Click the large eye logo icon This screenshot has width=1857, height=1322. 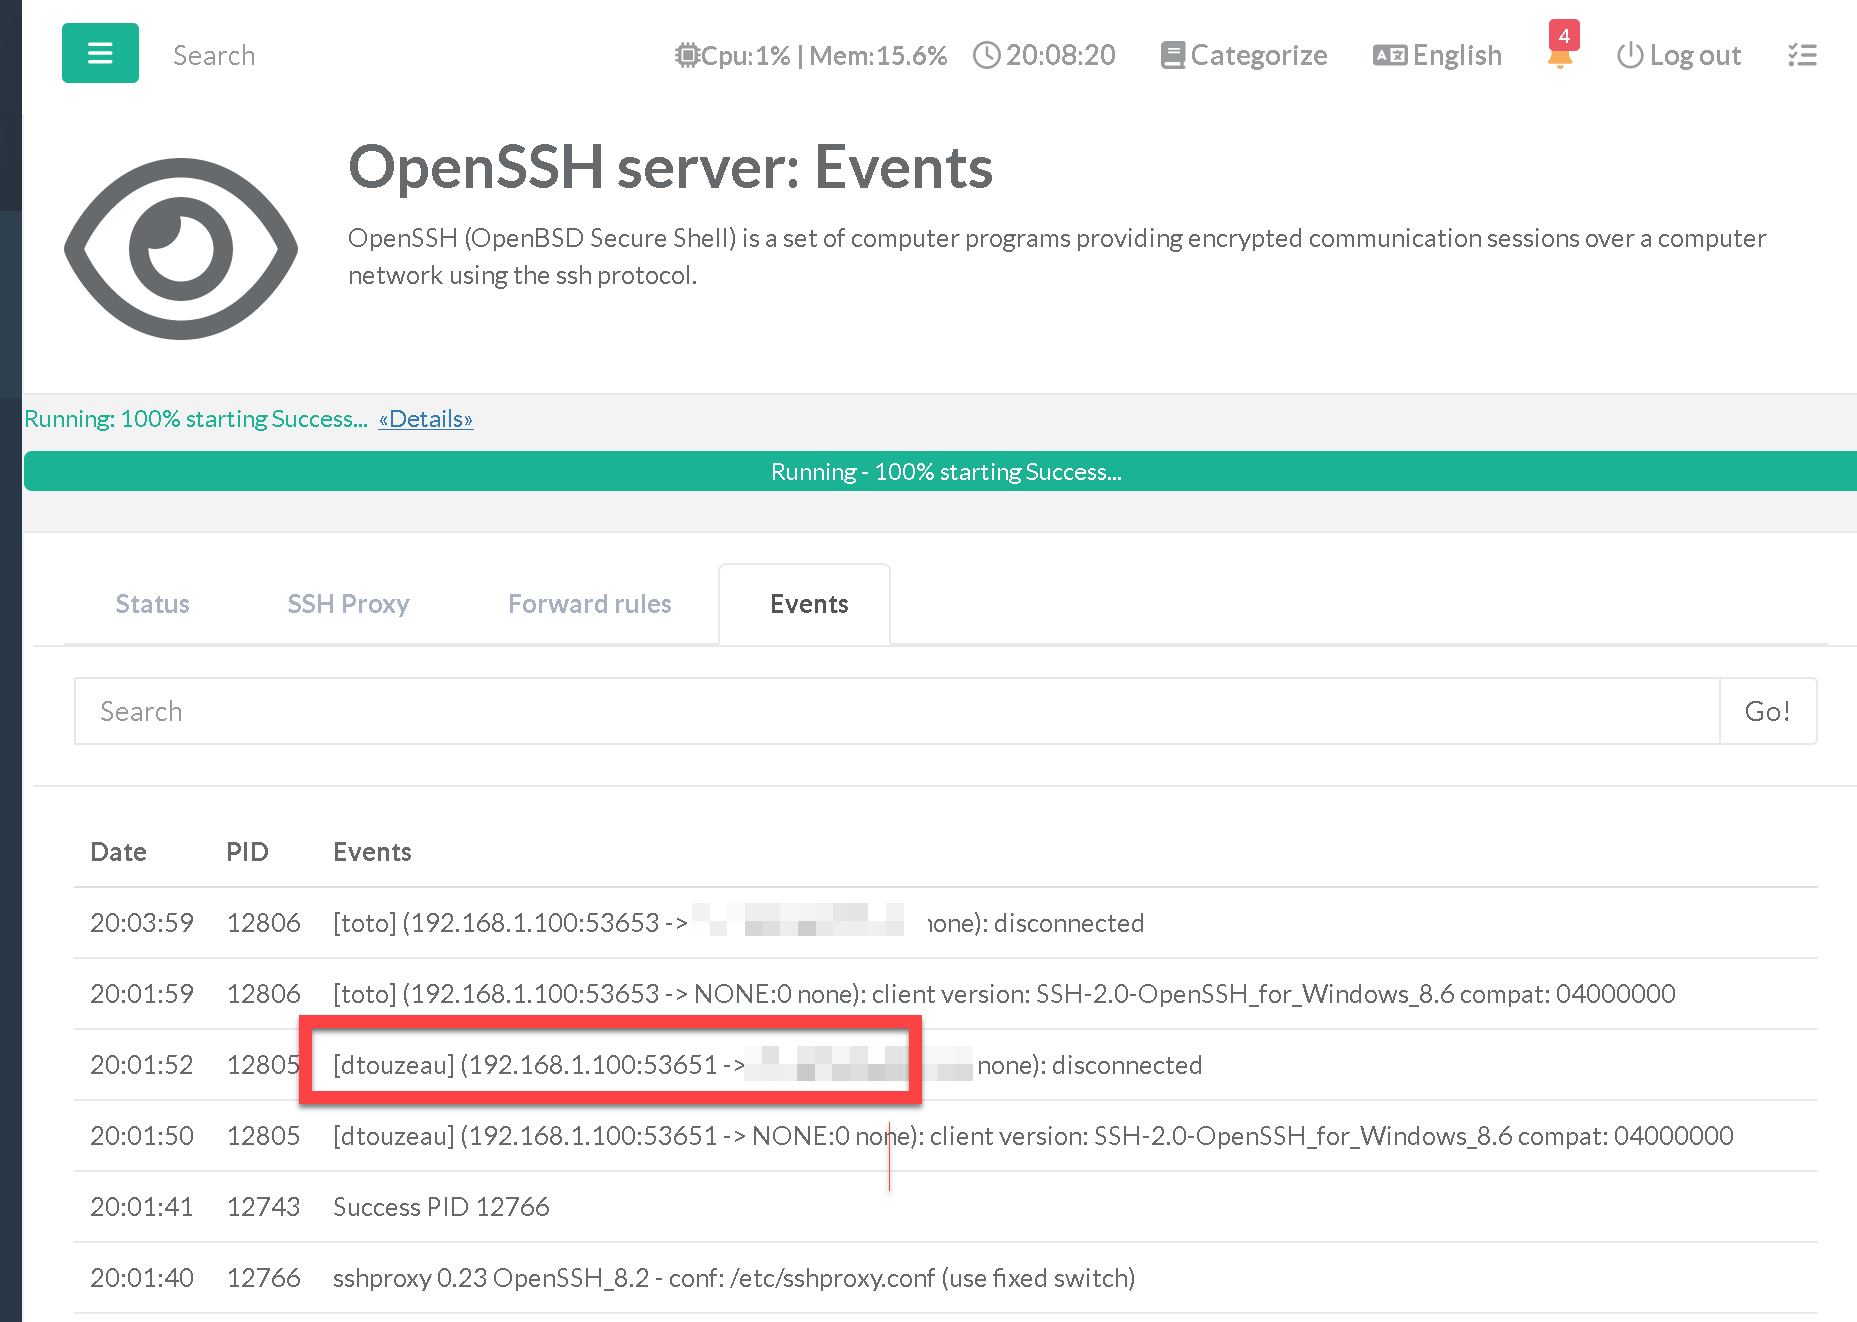pyautogui.click(x=181, y=248)
